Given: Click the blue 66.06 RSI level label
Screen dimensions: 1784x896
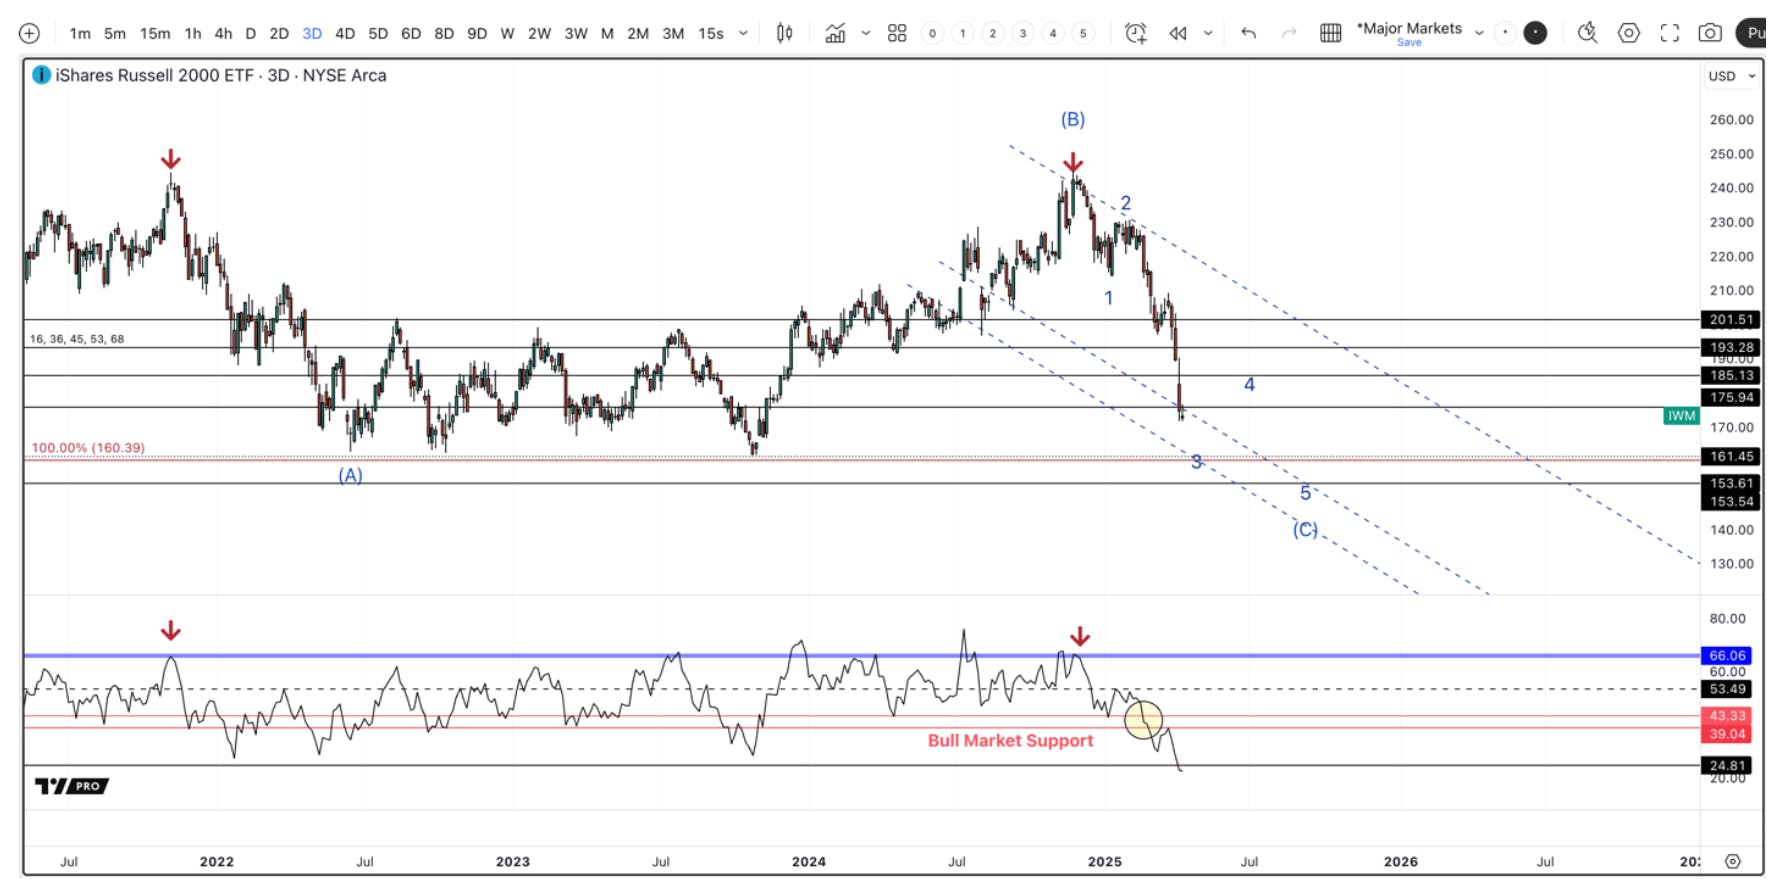Looking at the screenshot, I should coord(1727,655).
